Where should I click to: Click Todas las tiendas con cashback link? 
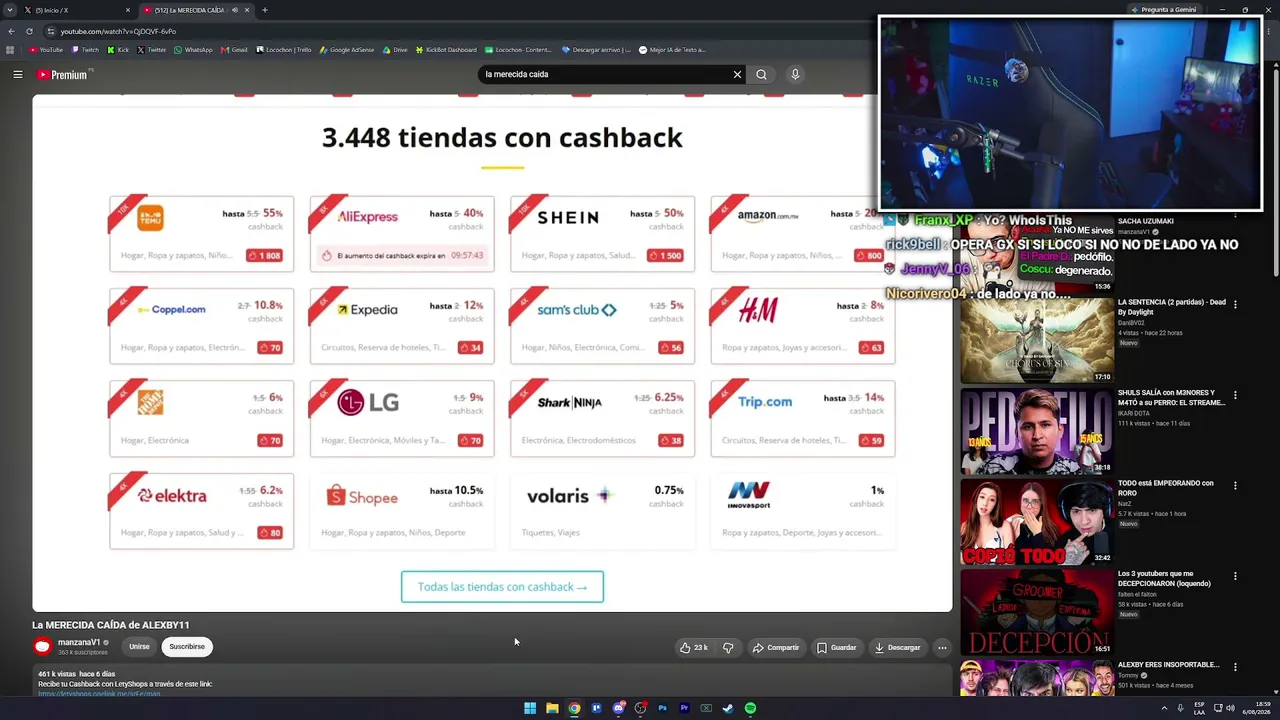pos(502,587)
